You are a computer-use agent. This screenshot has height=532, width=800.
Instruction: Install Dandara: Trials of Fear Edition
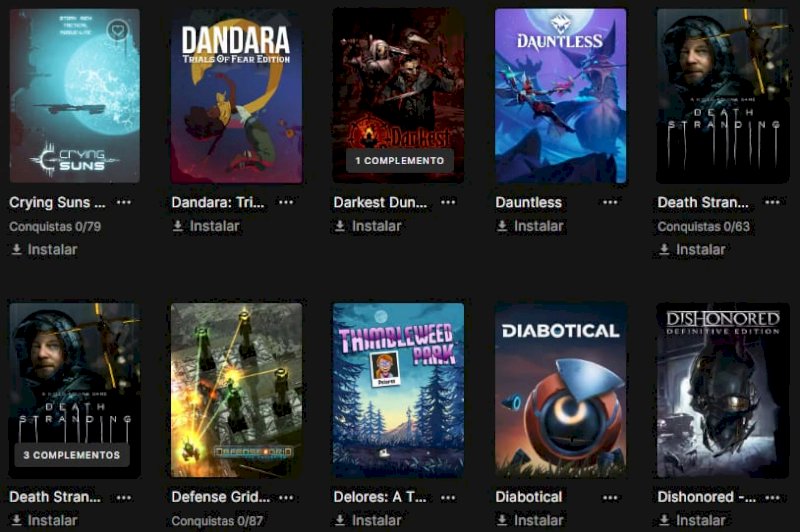point(206,226)
